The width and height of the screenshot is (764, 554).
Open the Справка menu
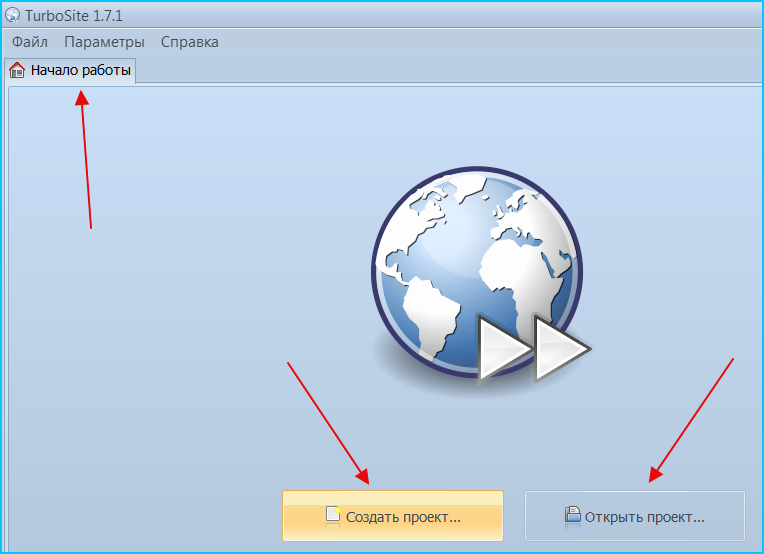tap(190, 42)
